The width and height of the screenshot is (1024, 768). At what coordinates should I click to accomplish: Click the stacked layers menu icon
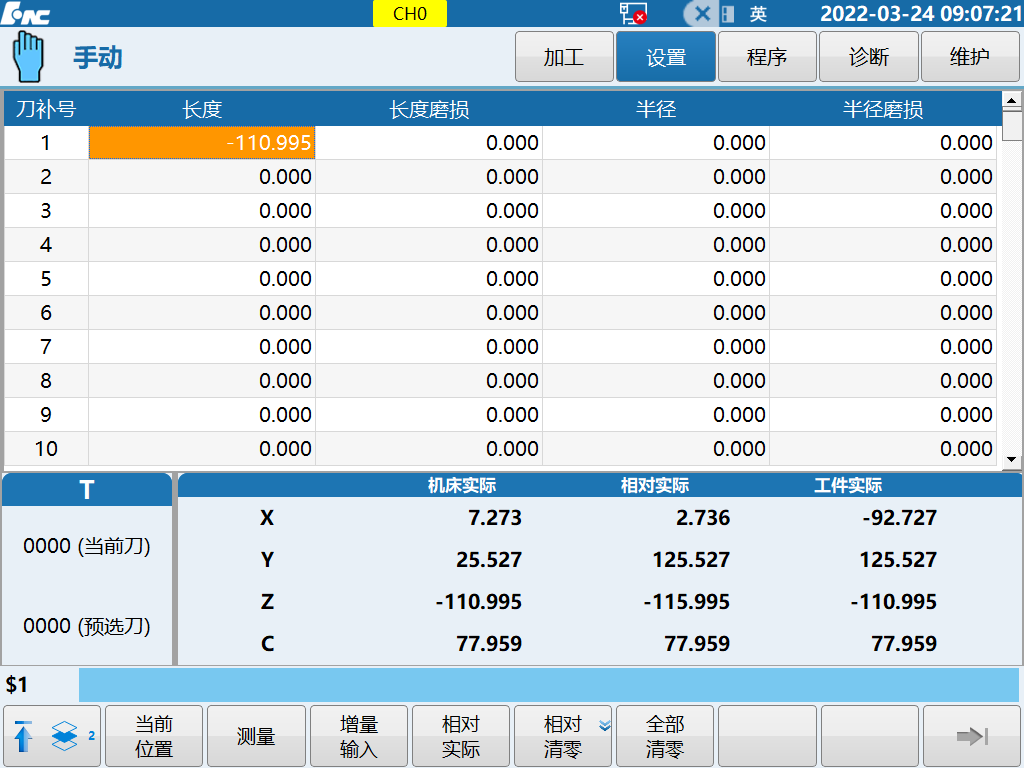(64, 737)
